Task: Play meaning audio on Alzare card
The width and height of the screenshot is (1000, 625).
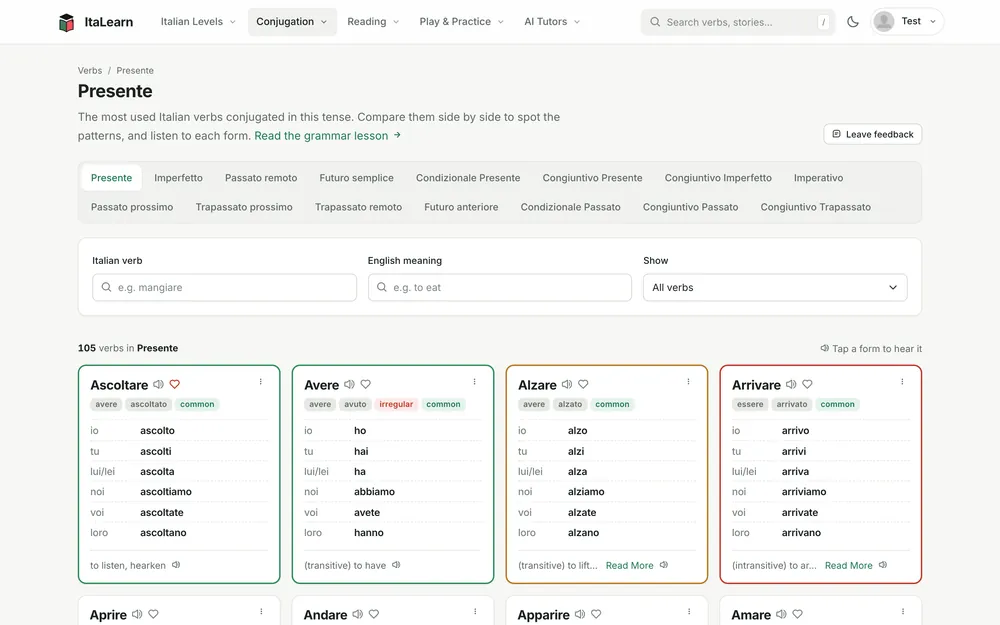Action: click(x=664, y=565)
